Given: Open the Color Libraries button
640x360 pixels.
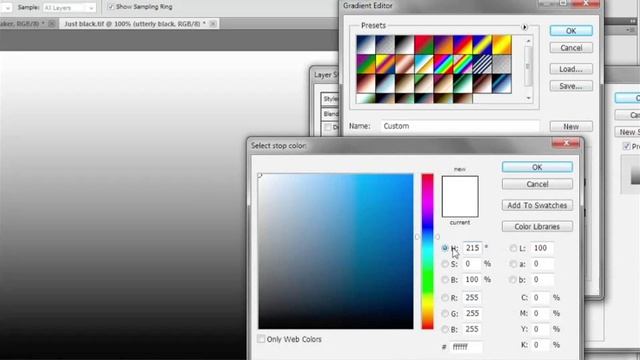Looking at the screenshot, I should (537, 227).
